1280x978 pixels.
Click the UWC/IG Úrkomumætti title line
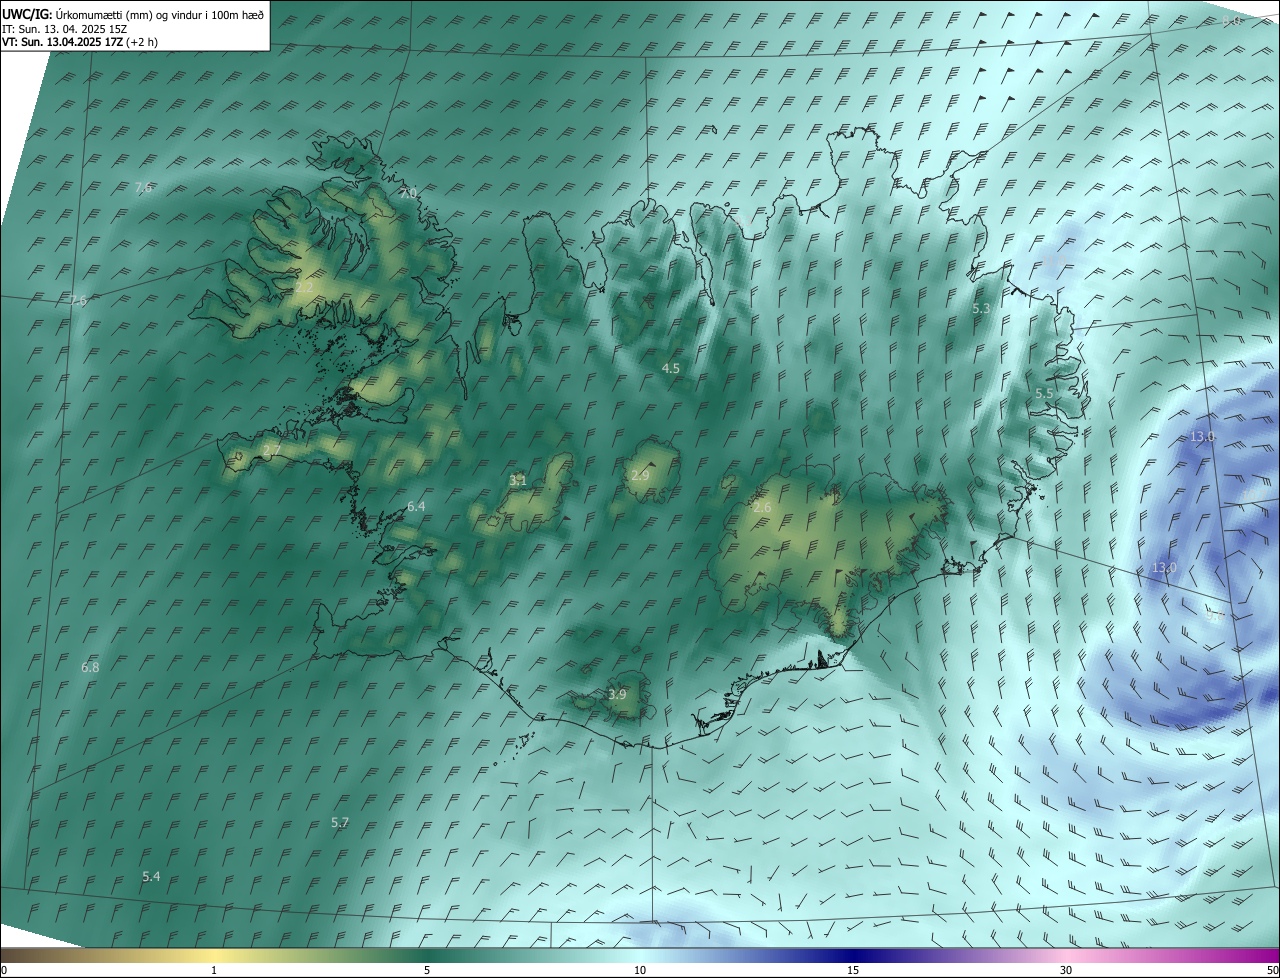[x=133, y=13]
